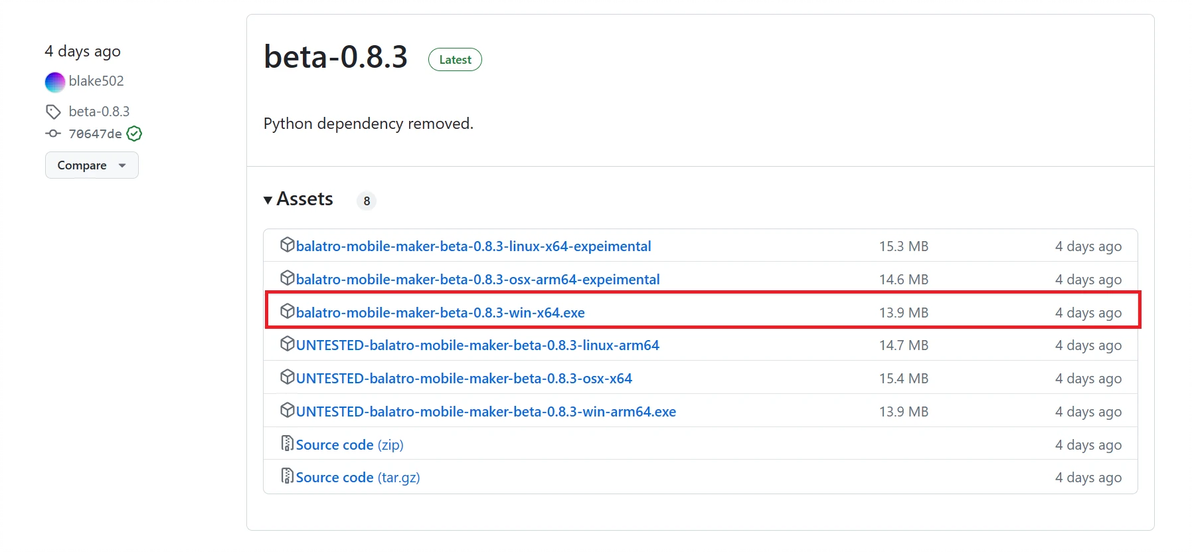
Task: Click the package icon beside linux-x64-expeimental asset
Action: pos(287,245)
